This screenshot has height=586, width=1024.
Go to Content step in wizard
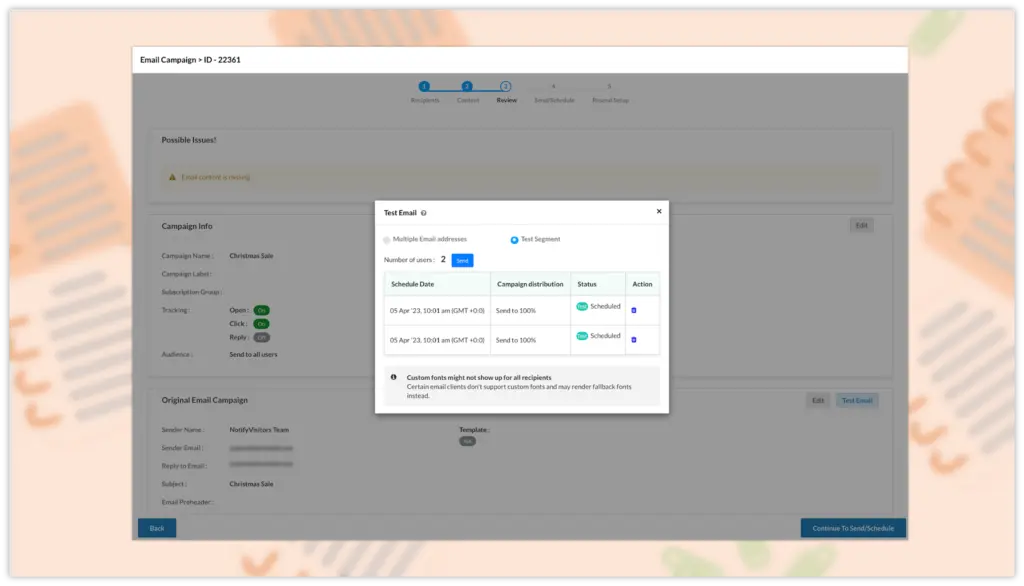click(x=467, y=87)
